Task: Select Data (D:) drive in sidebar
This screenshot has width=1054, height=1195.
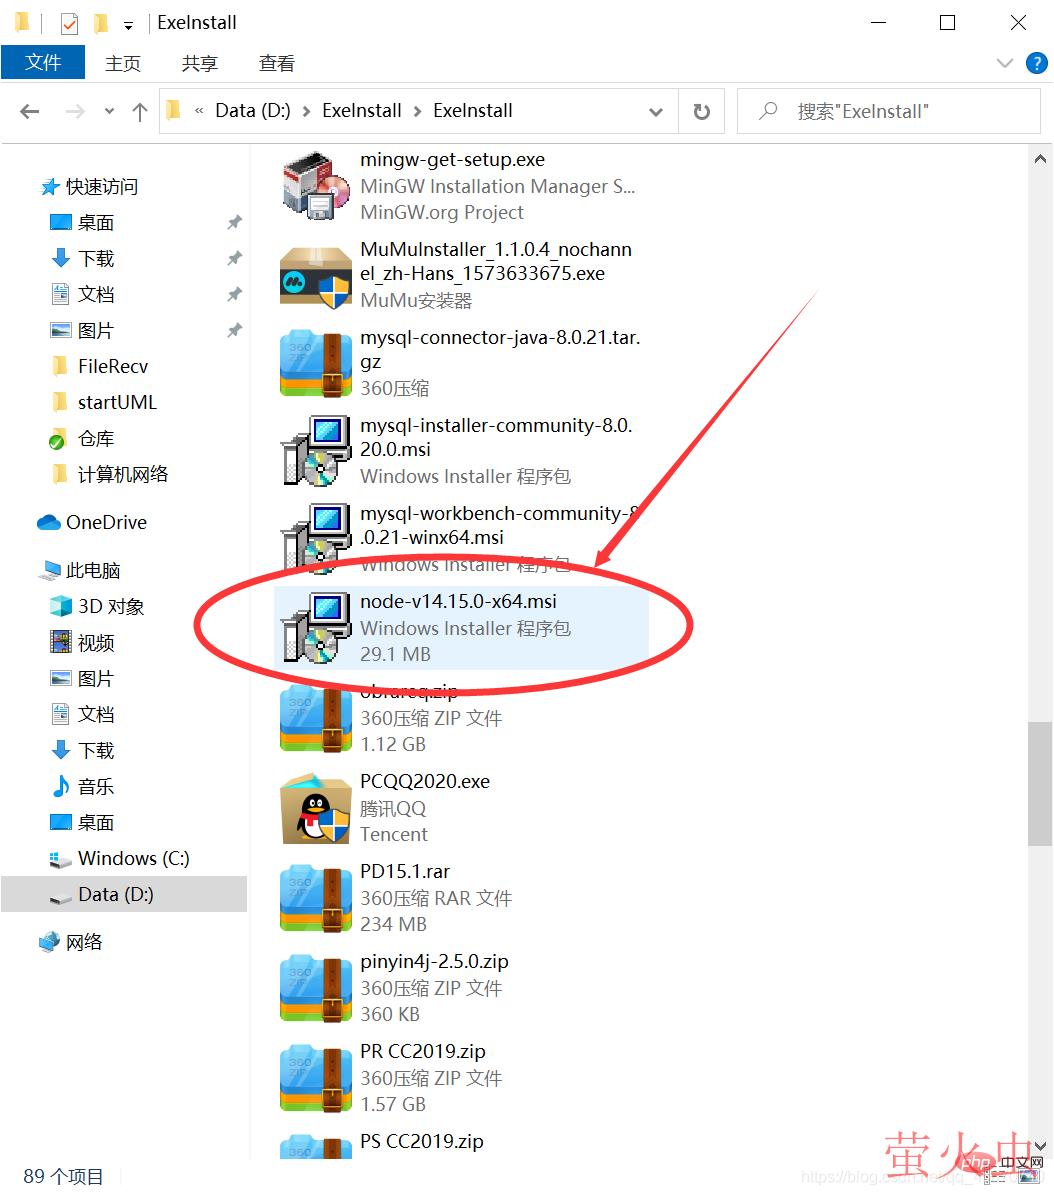Action: click(x=123, y=894)
